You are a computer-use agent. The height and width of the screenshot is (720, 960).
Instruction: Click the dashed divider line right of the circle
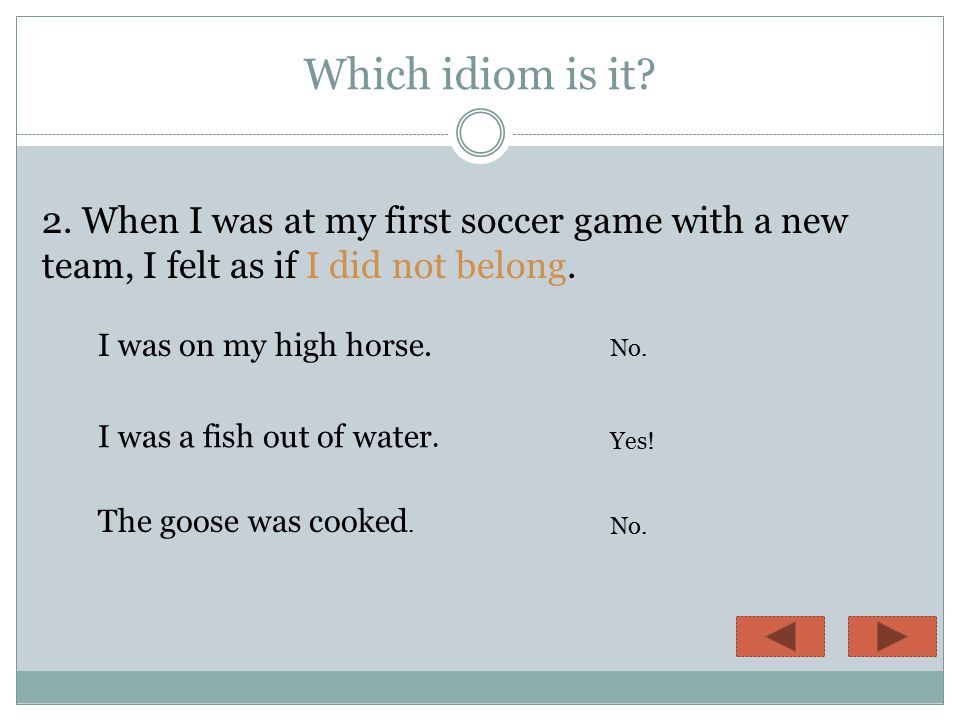click(728, 134)
